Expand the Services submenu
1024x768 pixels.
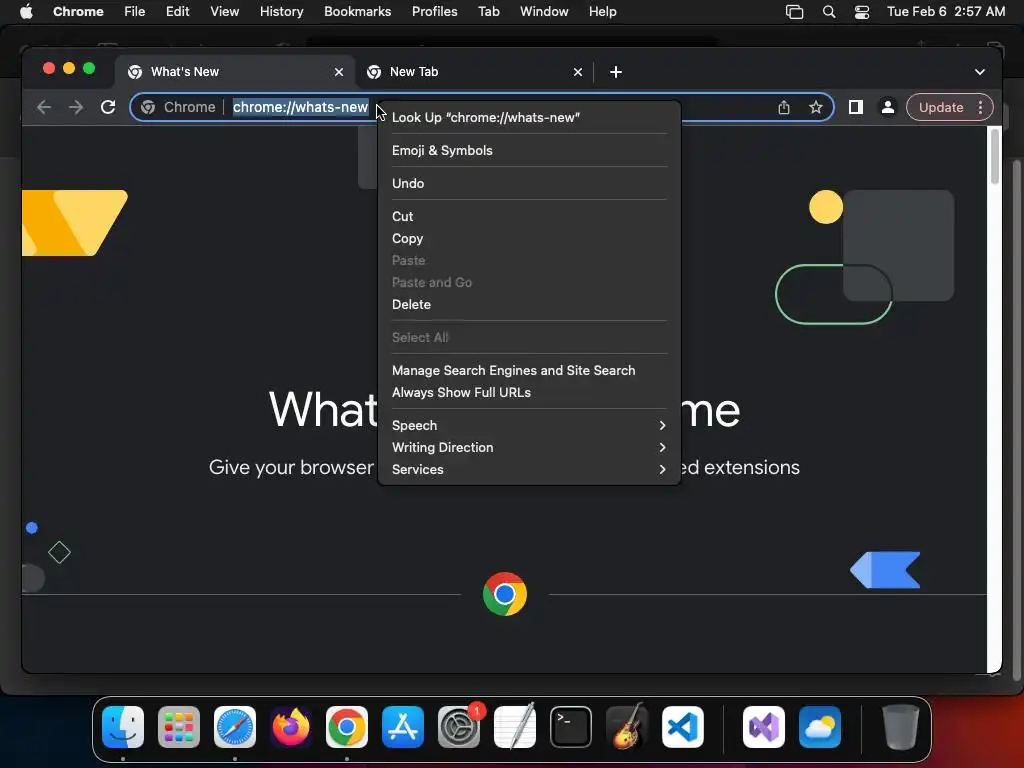(529, 470)
